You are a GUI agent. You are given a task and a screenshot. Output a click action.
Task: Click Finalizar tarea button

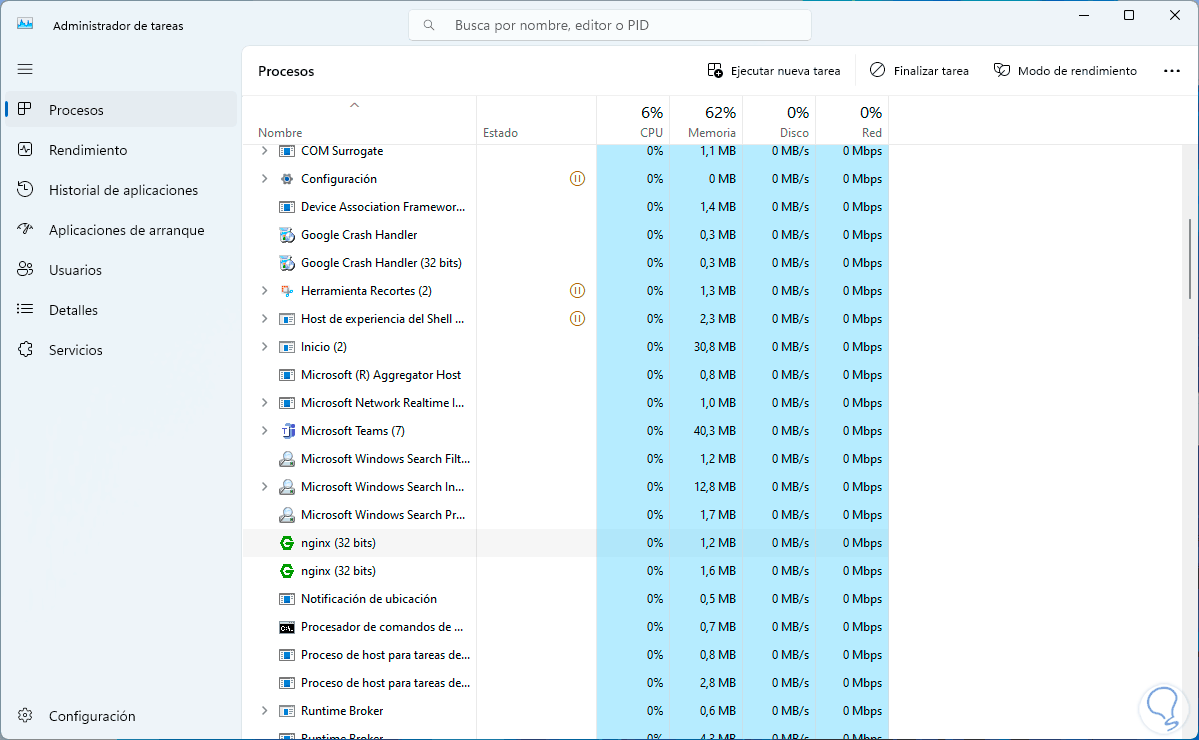click(919, 71)
